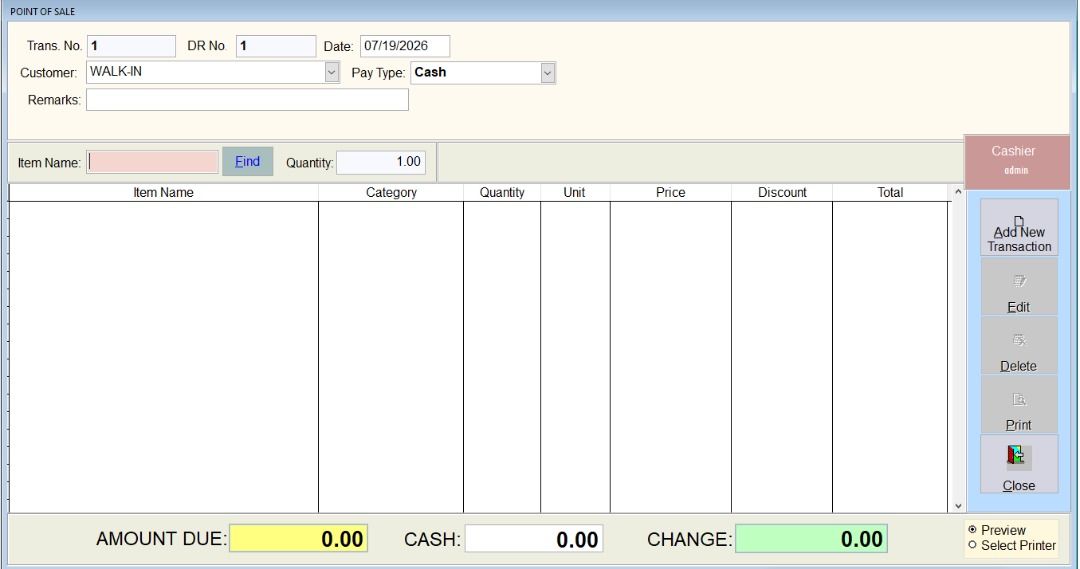The width and height of the screenshot is (1080, 569).
Task: Click the Add New Transaction page icon
Action: pyautogui.click(x=1019, y=221)
